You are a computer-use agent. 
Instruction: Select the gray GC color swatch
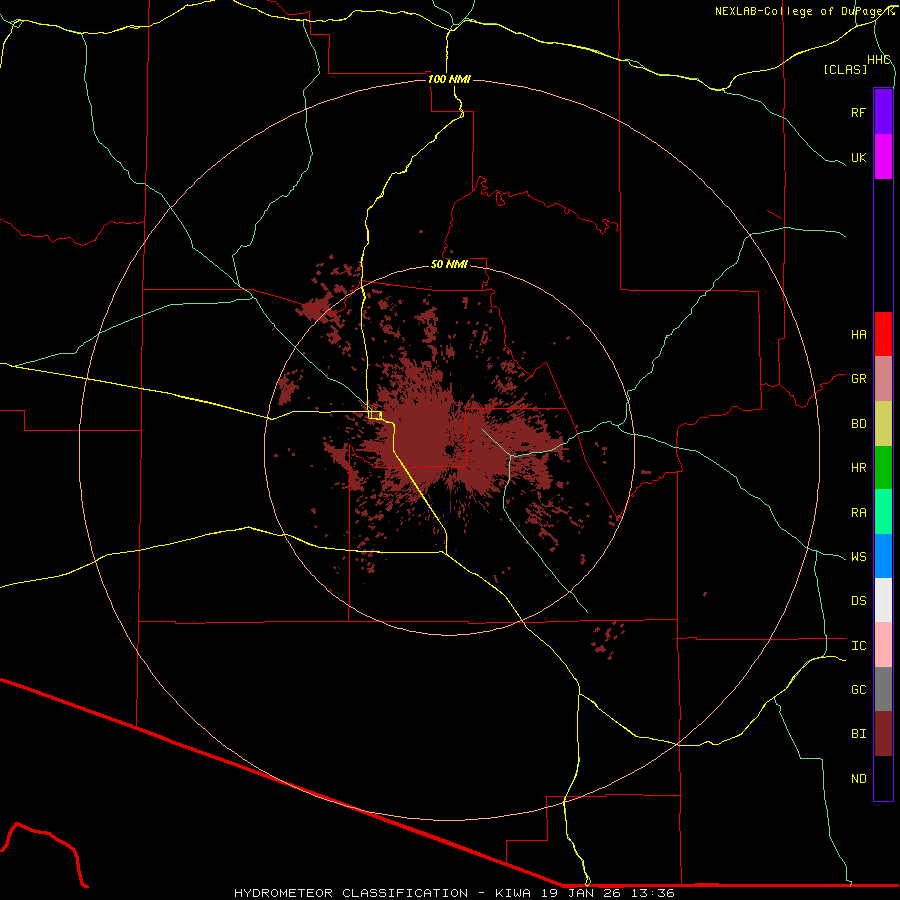point(883,689)
